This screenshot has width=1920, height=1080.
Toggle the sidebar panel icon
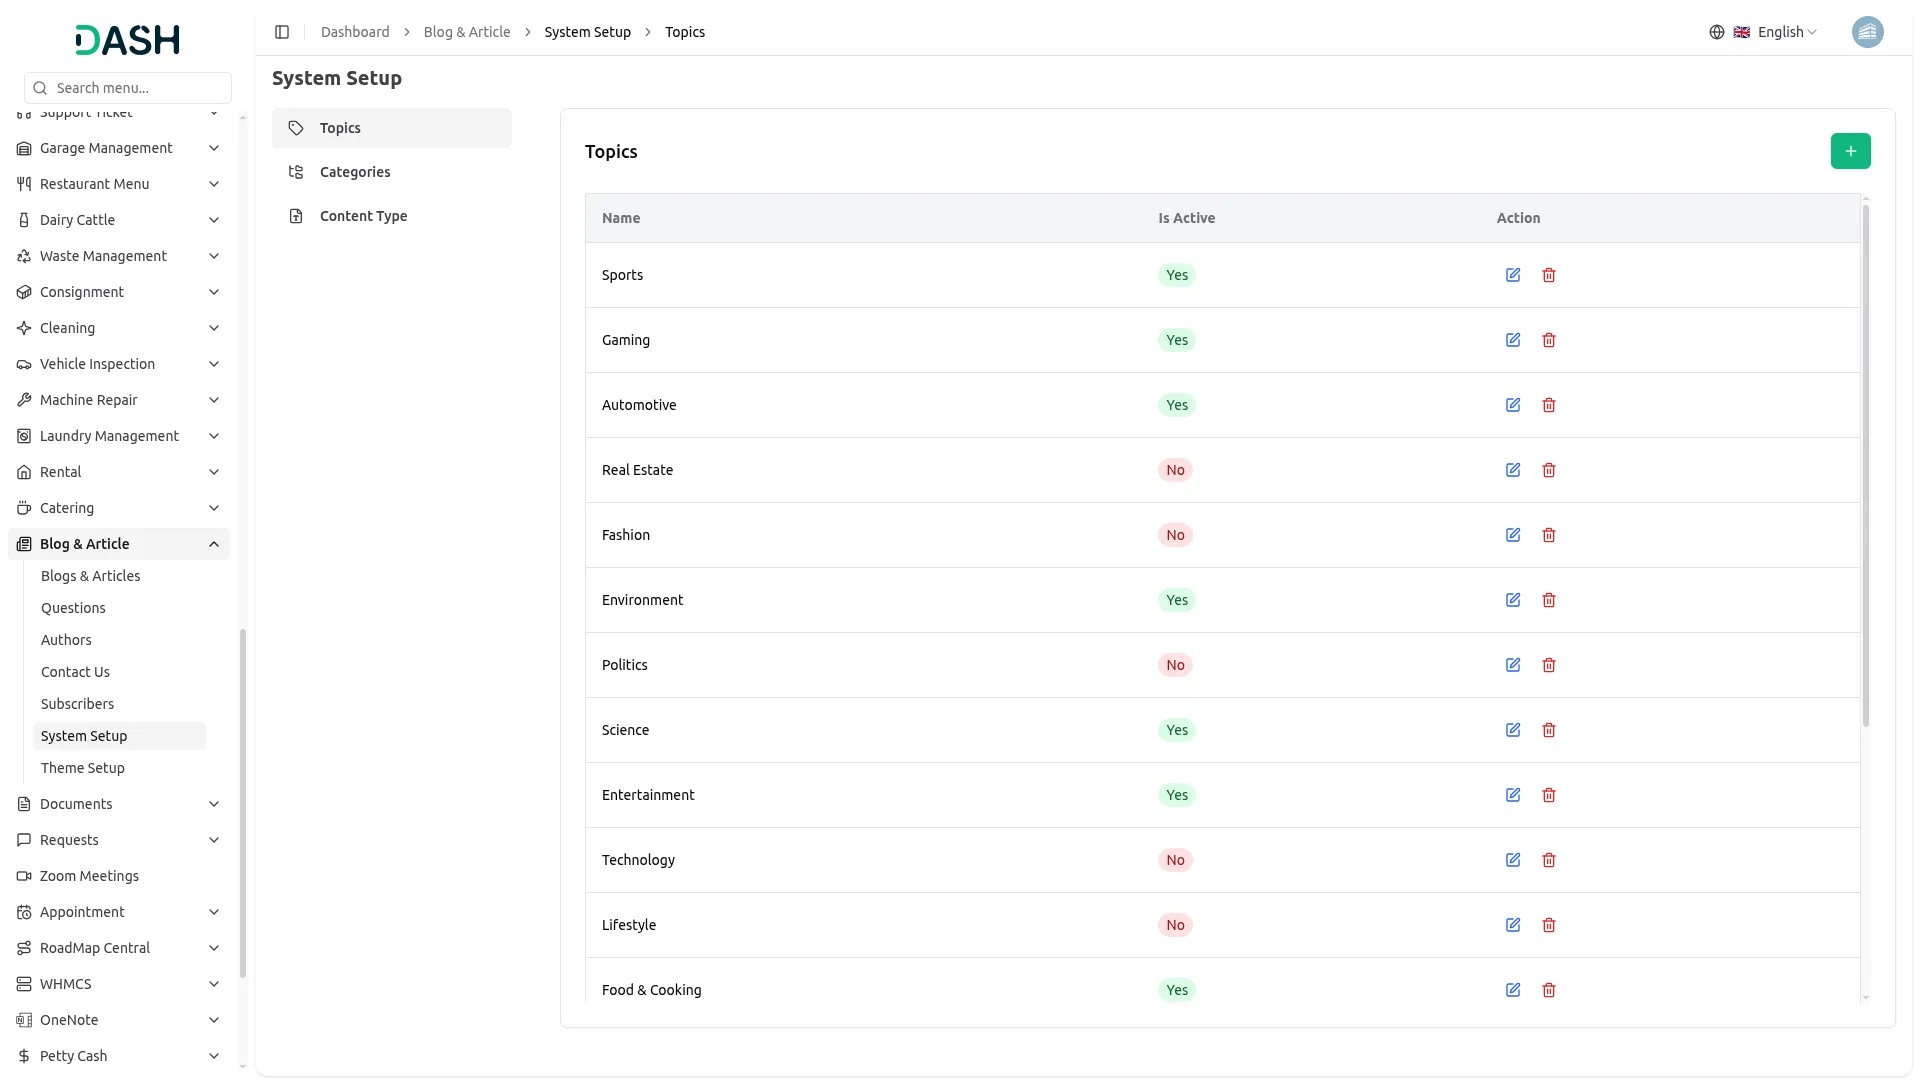282,32
